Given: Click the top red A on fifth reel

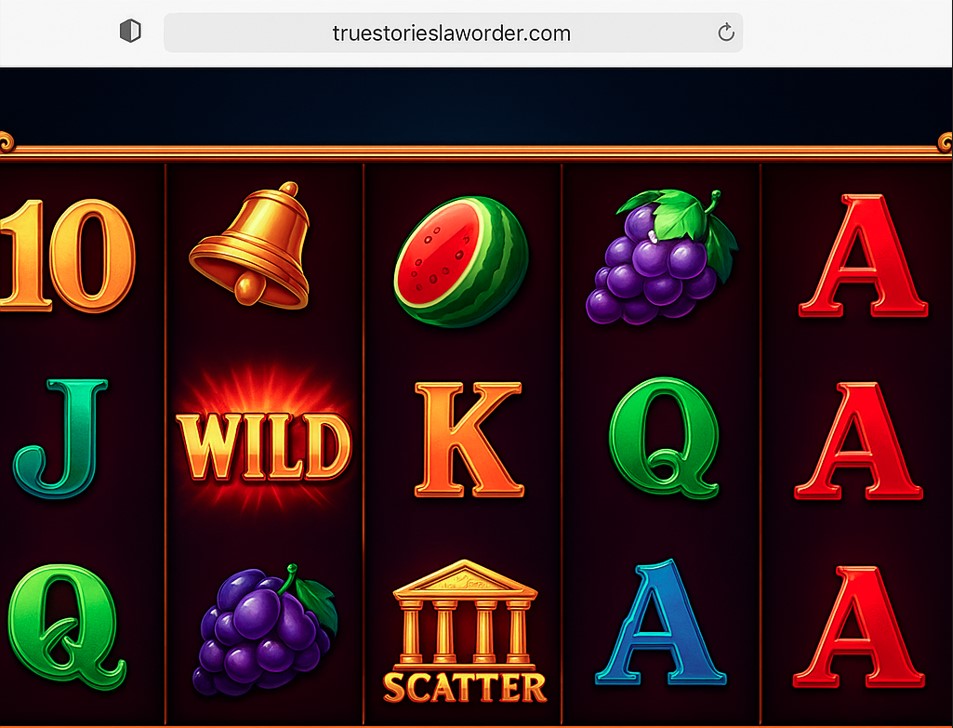Looking at the screenshot, I should point(863,256).
